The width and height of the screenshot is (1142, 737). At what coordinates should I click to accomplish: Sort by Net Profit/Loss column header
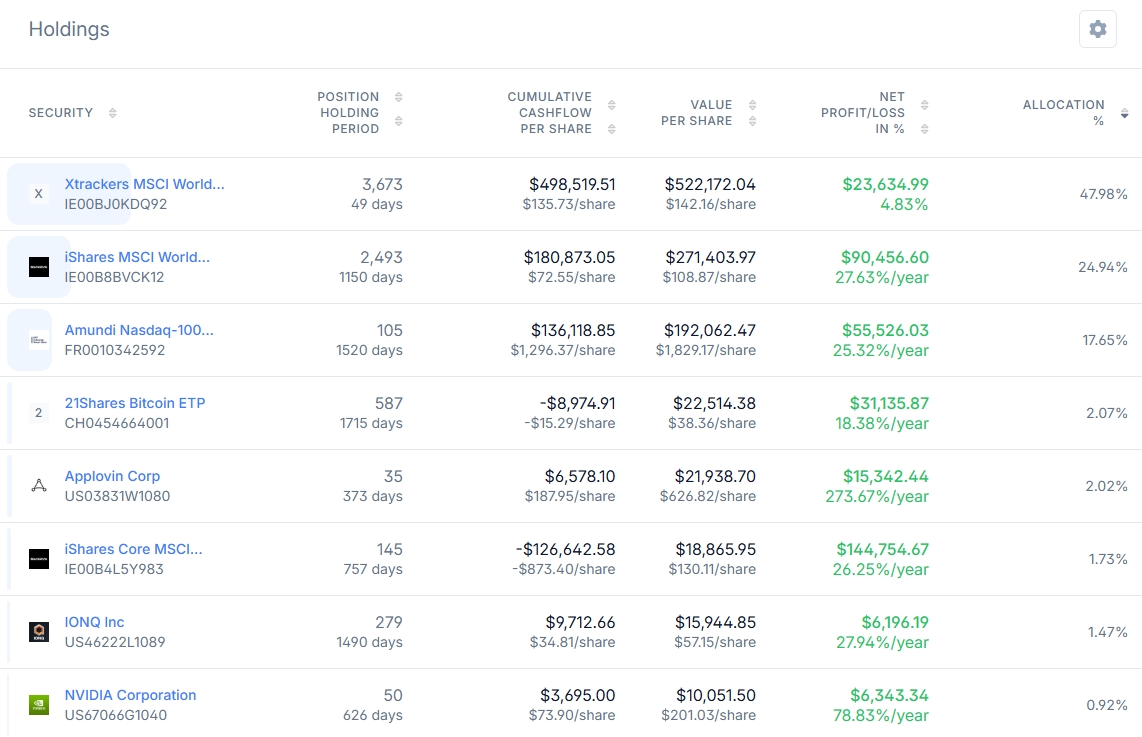pos(862,113)
